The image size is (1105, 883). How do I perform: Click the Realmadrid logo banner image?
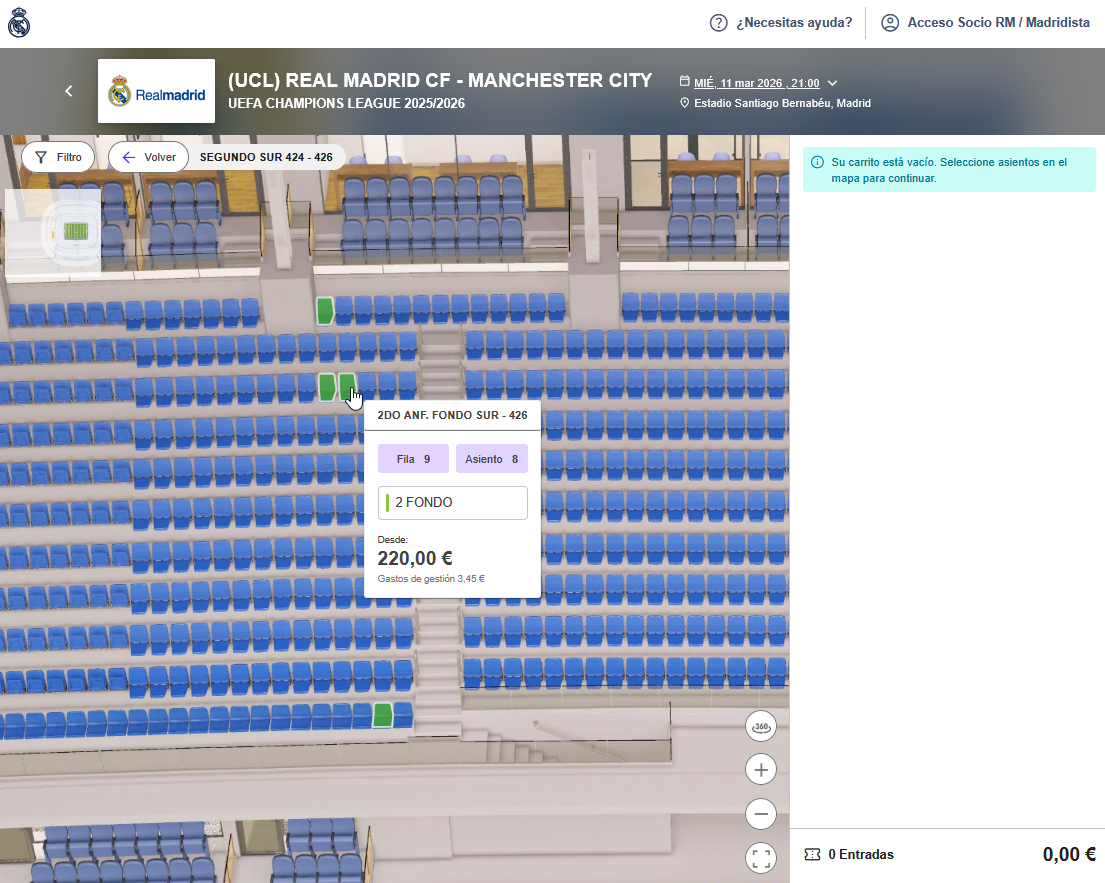156,91
